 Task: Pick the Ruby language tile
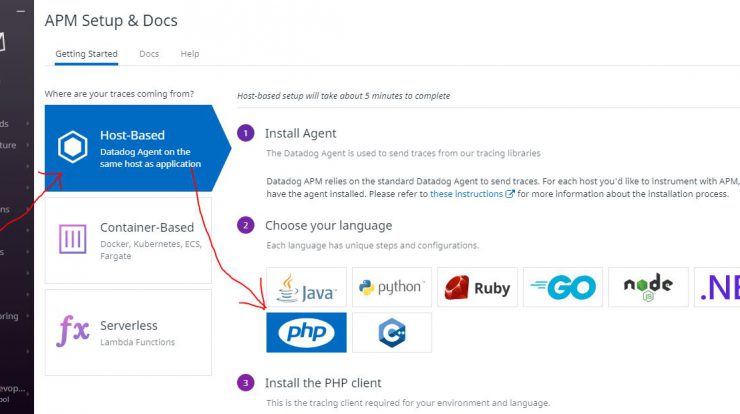point(477,287)
